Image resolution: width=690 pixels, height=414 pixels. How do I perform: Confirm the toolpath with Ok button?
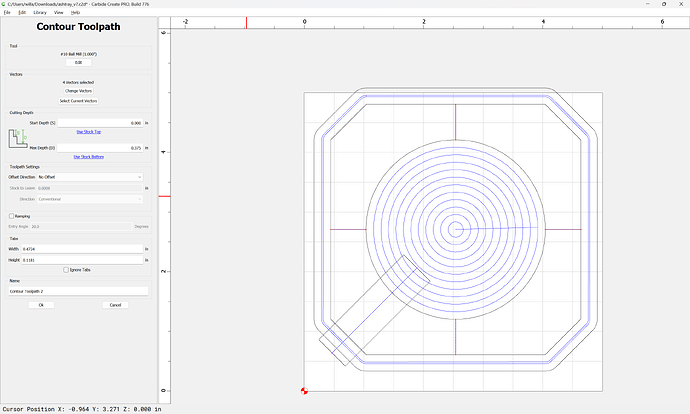pyautogui.click(x=41, y=305)
